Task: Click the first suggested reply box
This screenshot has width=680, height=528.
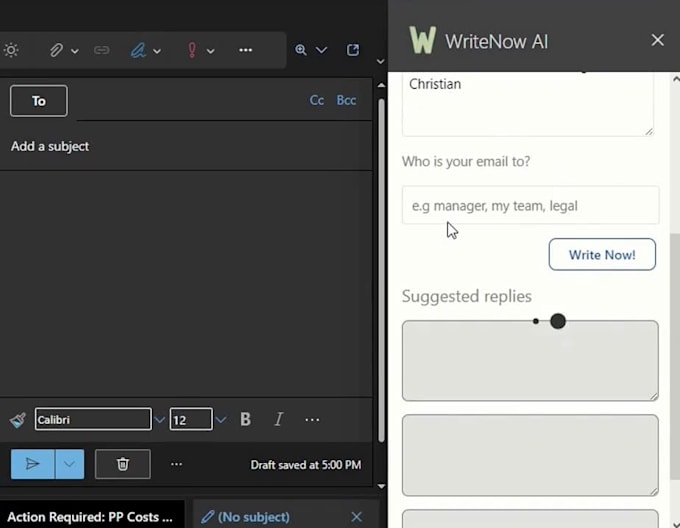Action: coord(530,361)
